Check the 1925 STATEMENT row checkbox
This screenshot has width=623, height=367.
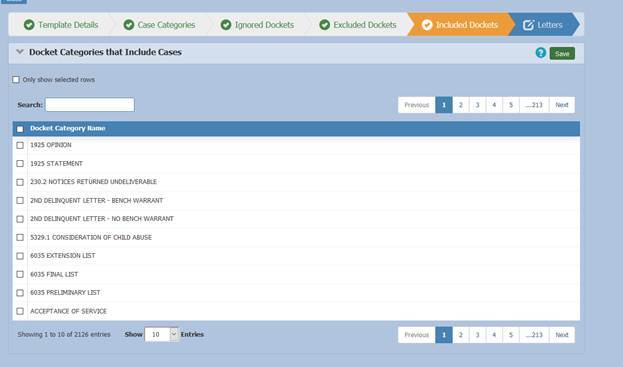click(x=20, y=164)
